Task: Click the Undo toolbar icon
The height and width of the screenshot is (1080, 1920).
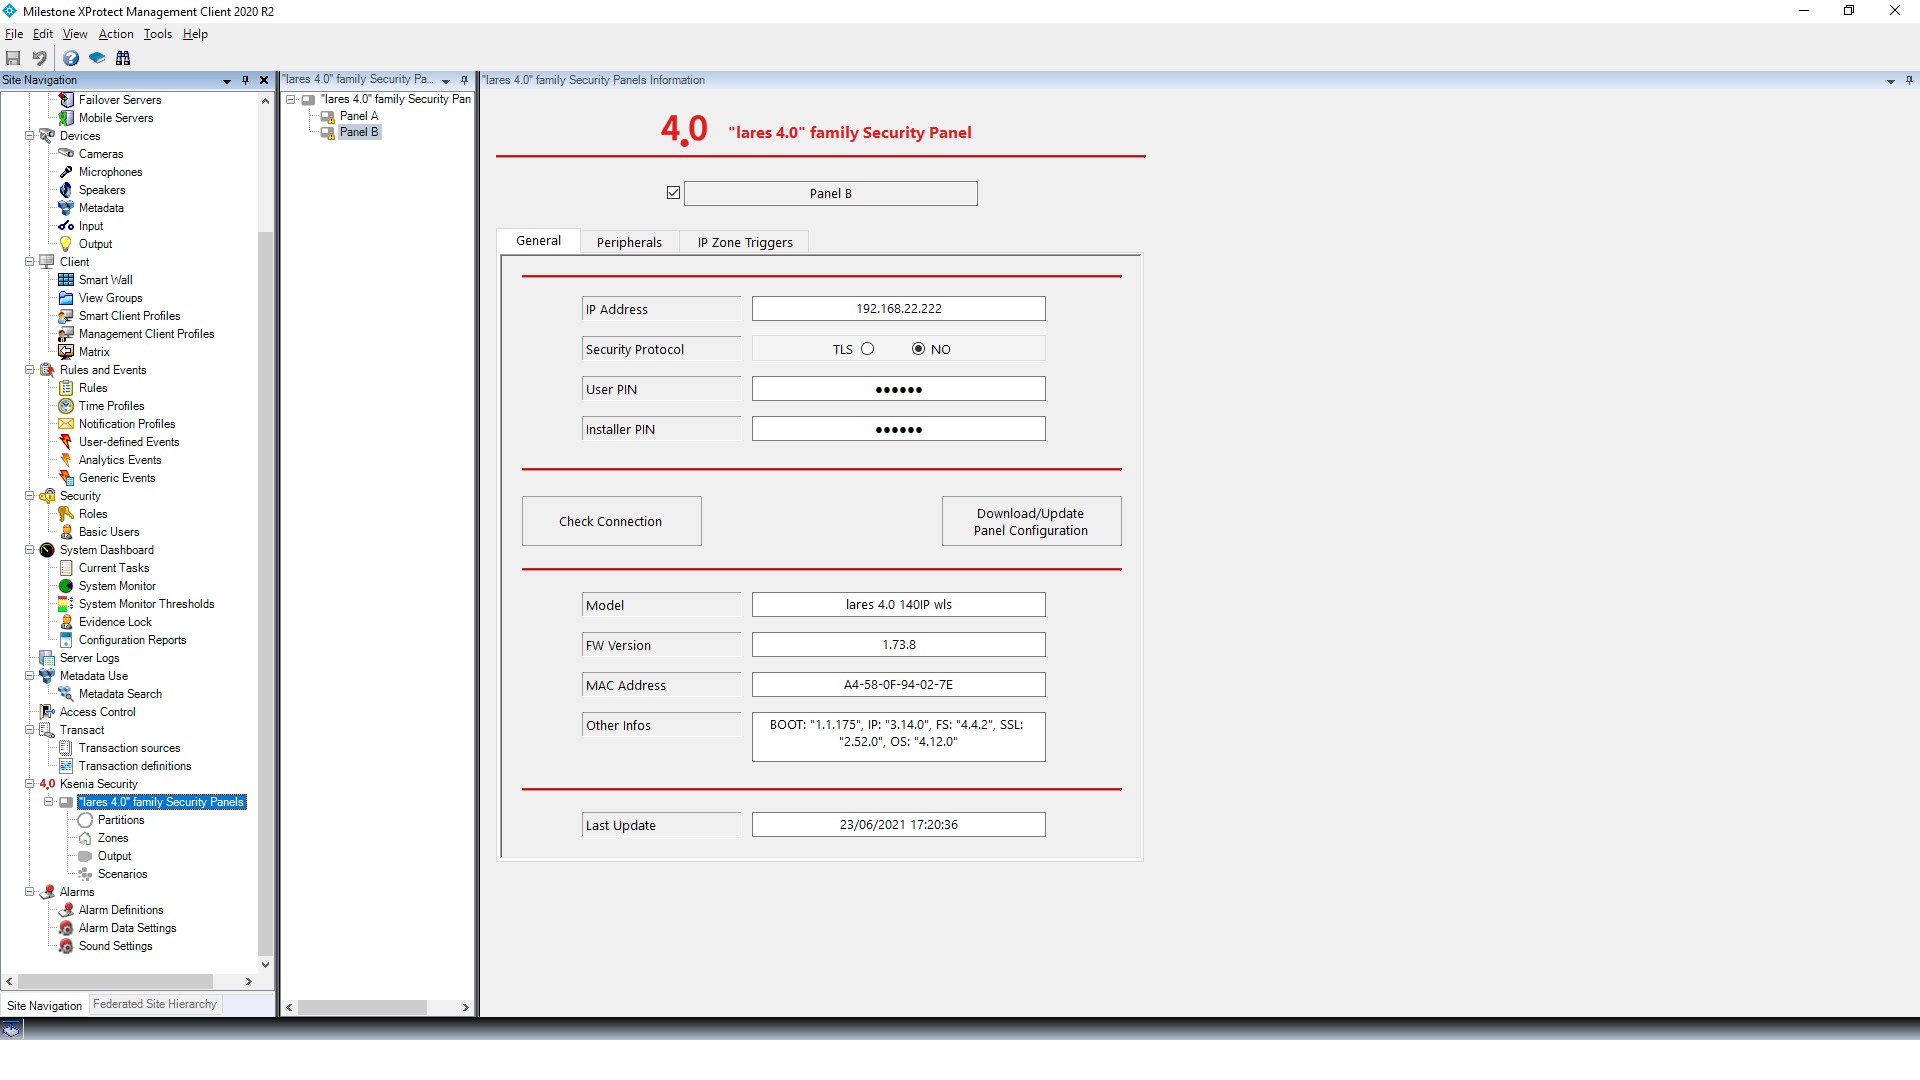Action: [39, 58]
